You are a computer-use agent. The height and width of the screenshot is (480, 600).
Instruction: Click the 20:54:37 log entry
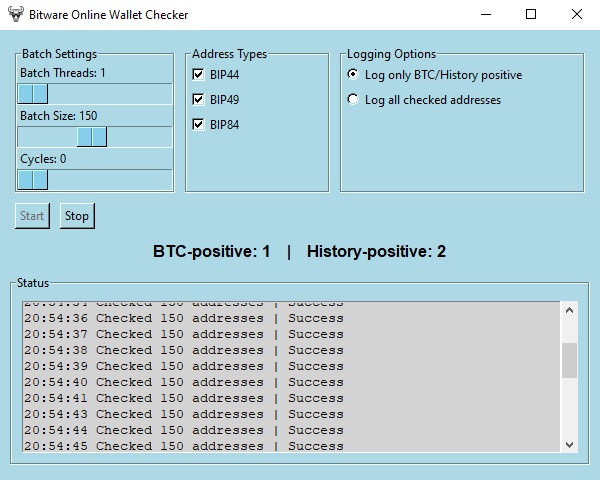click(184, 334)
